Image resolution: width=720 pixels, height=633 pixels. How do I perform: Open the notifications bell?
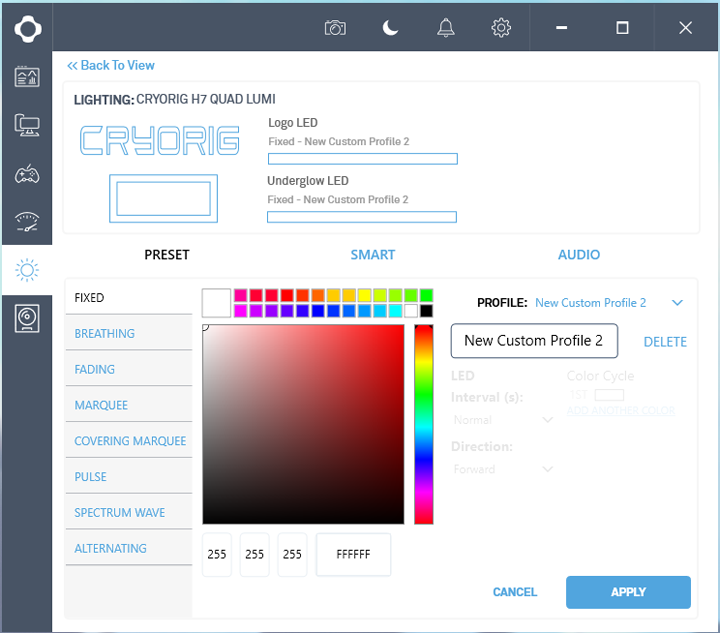[446, 28]
